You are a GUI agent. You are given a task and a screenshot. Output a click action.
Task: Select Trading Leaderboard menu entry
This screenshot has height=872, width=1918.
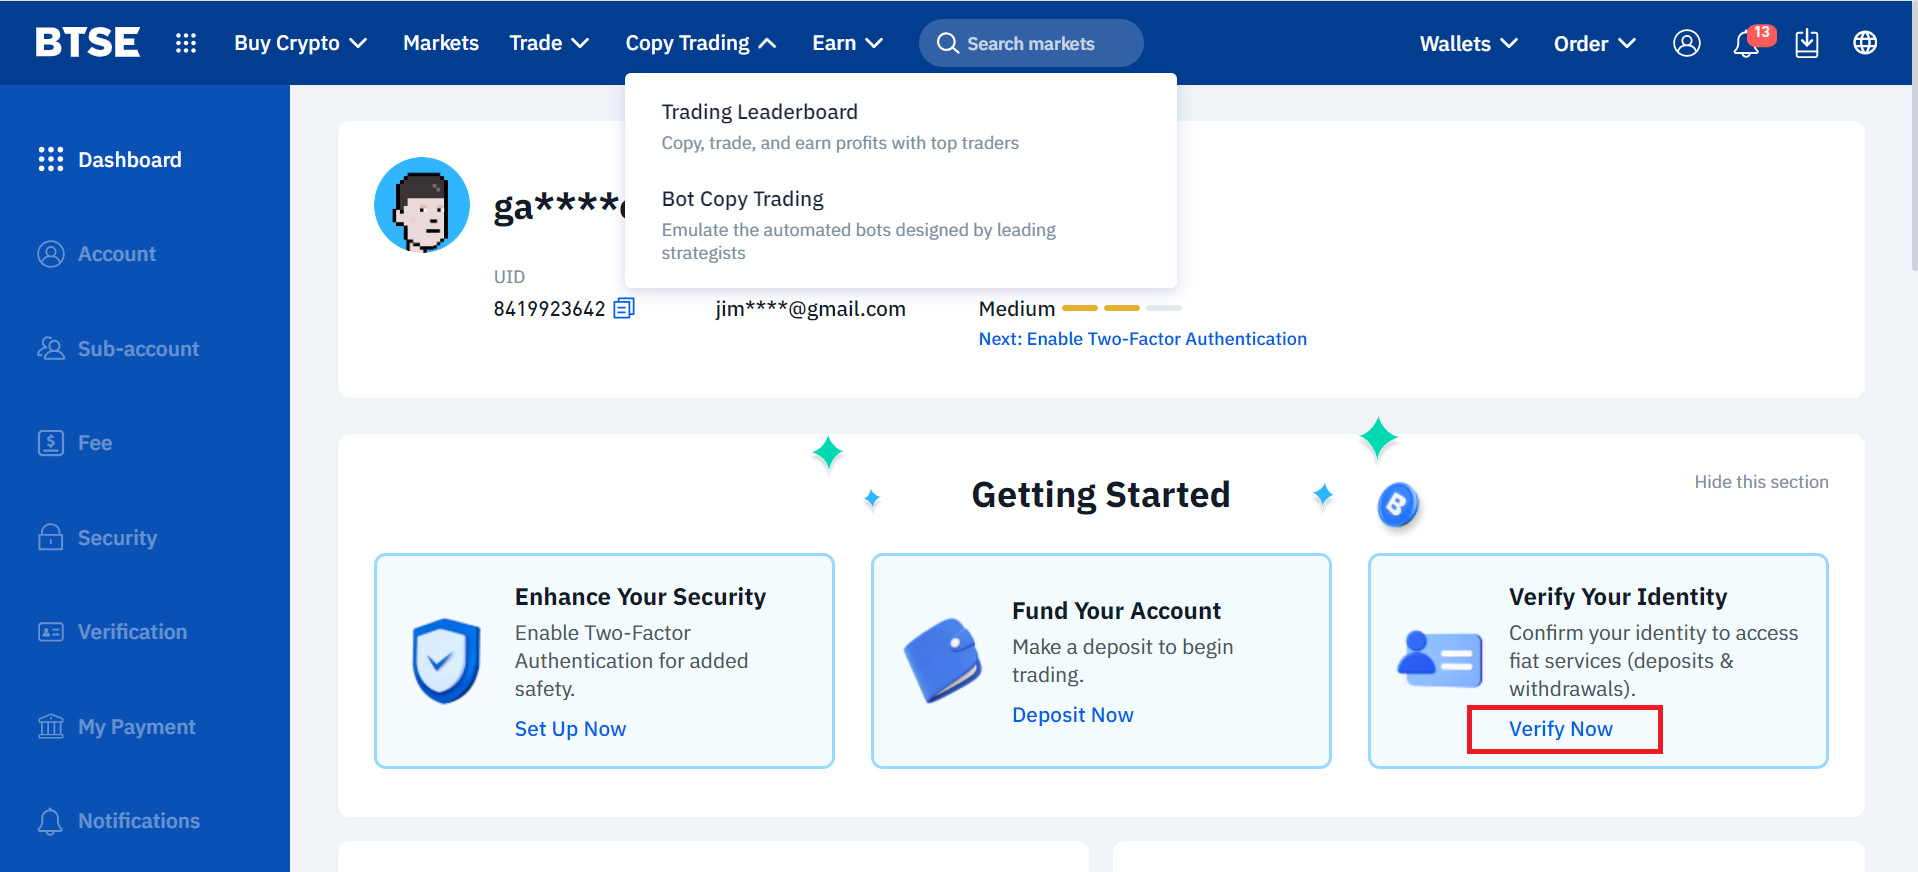click(840, 126)
